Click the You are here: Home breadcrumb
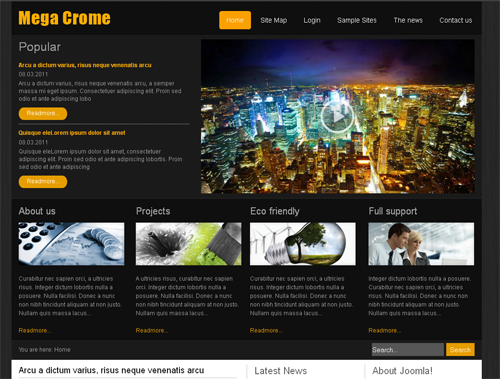Image resolution: width=500 pixels, height=379 pixels. point(44,350)
